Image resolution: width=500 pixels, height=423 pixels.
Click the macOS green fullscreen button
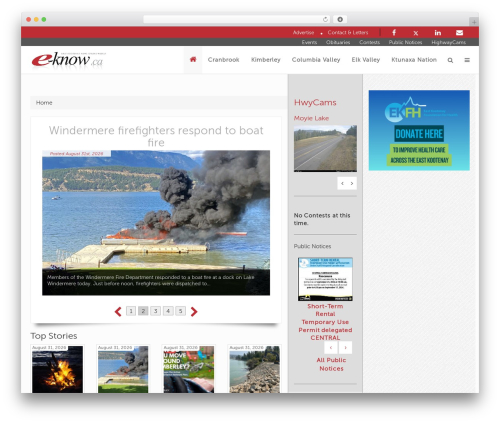pos(44,19)
